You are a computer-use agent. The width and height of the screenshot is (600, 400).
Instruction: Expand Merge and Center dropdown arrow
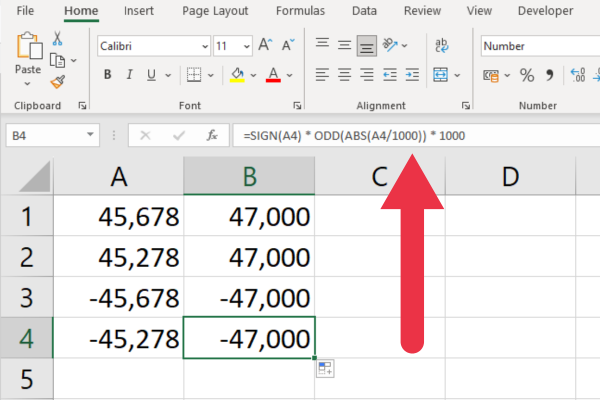(x=457, y=75)
